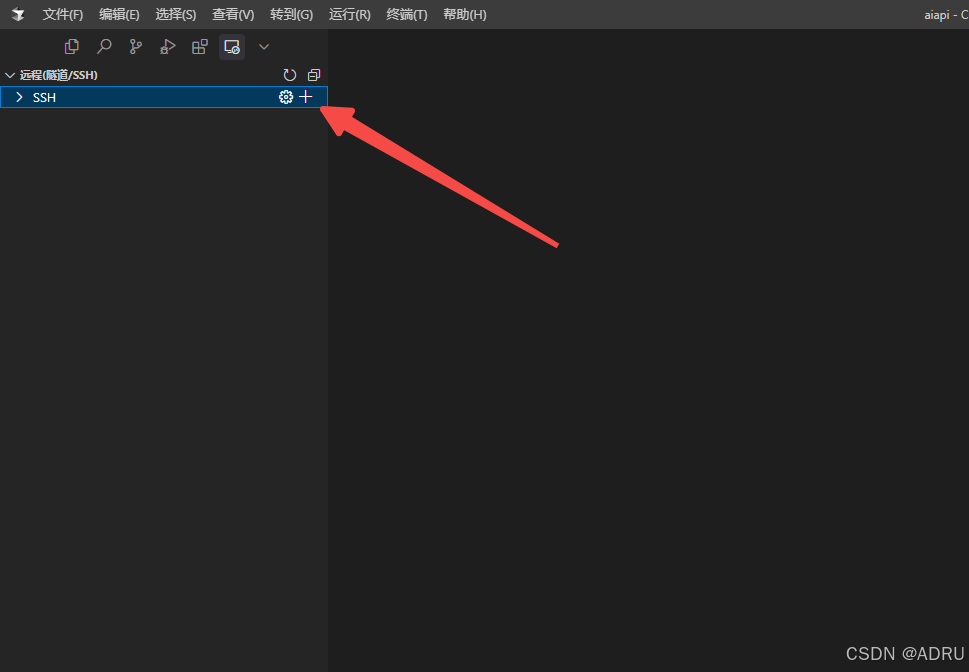This screenshot has height=672, width=969.
Task: Open the Extensions view icon
Action: [x=200, y=46]
